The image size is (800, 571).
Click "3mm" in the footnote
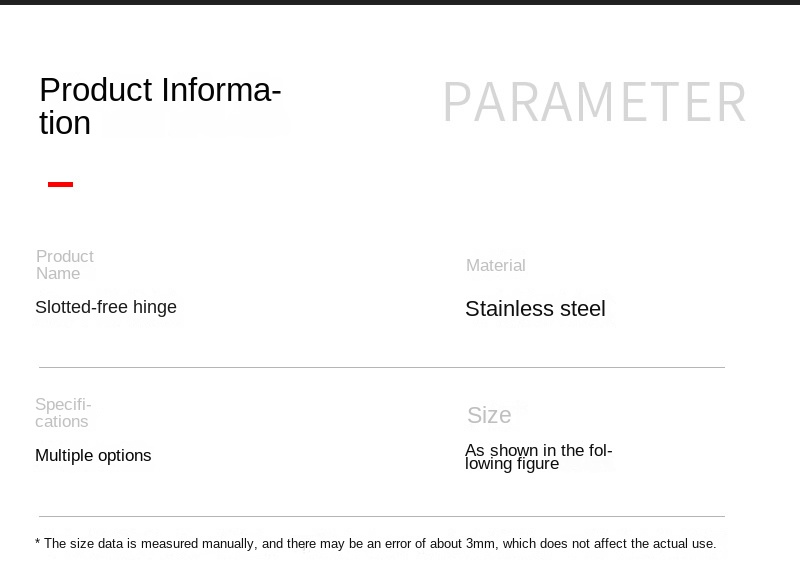[481, 544]
